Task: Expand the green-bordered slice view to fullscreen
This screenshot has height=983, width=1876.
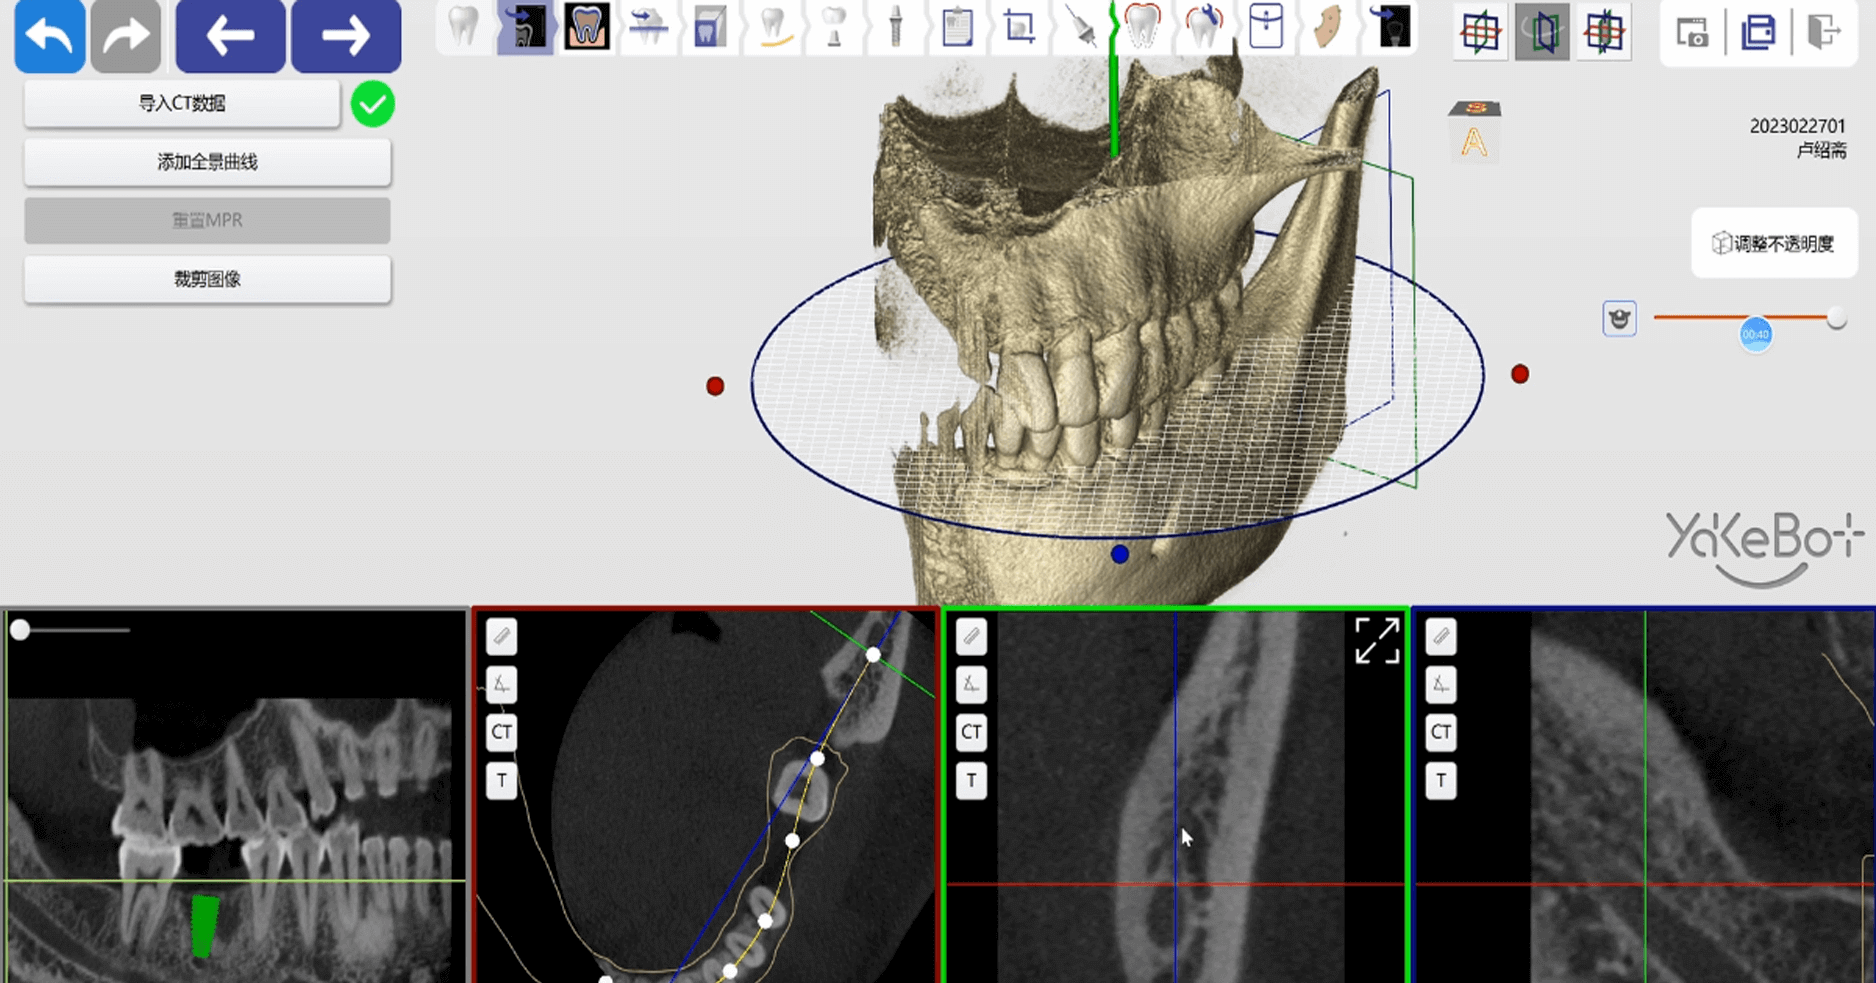Action: click(x=1376, y=641)
